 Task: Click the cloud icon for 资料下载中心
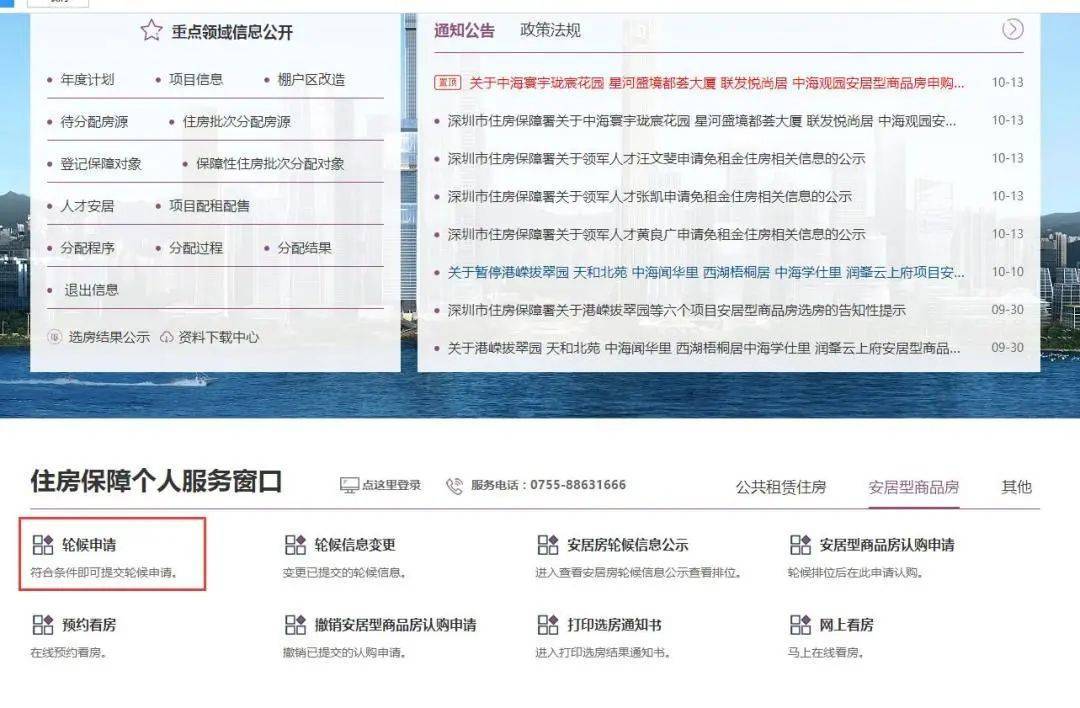[167, 337]
